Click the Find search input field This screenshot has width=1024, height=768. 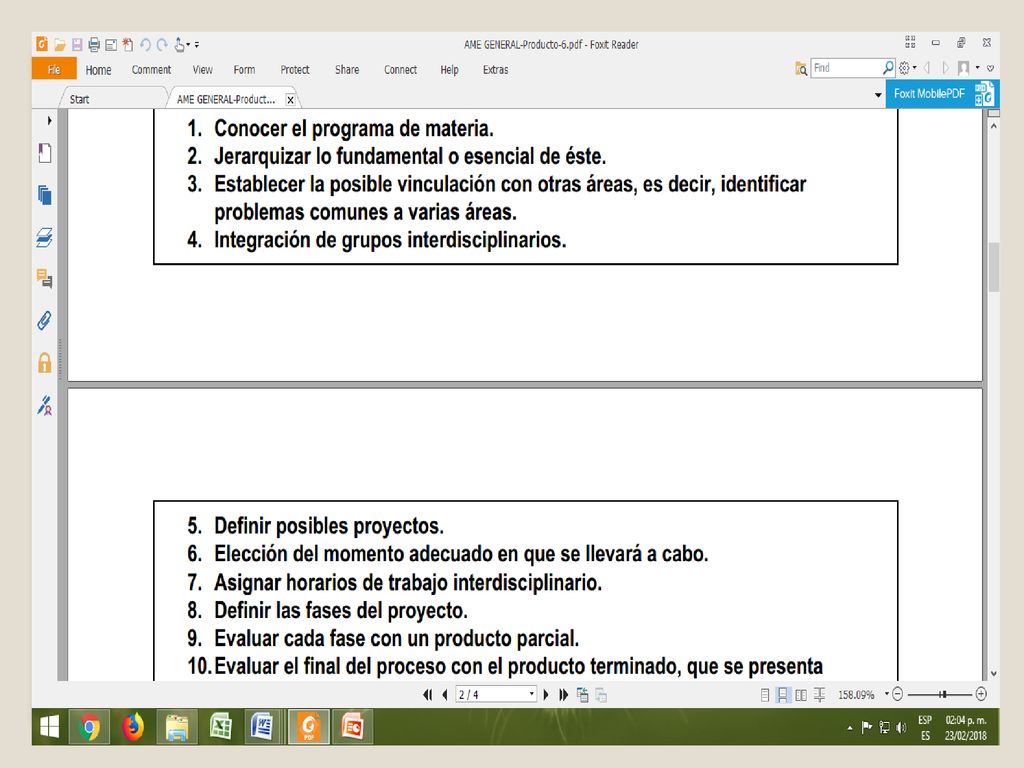coord(846,68)
